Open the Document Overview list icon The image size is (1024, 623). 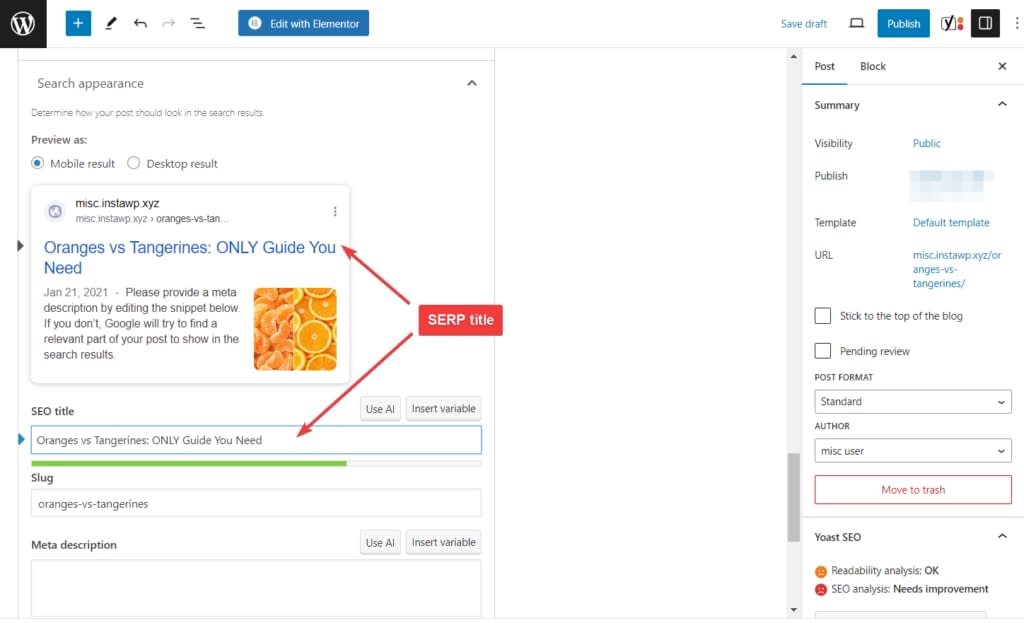coord(197,22)
